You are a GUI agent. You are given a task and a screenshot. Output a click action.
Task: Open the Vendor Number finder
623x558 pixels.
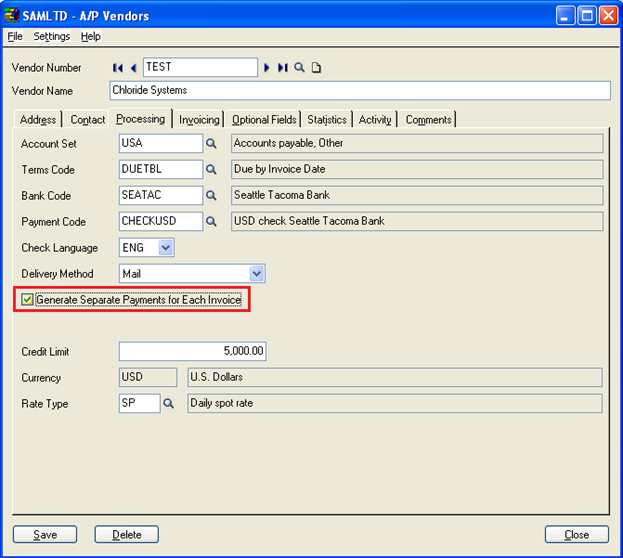point(300,68)
